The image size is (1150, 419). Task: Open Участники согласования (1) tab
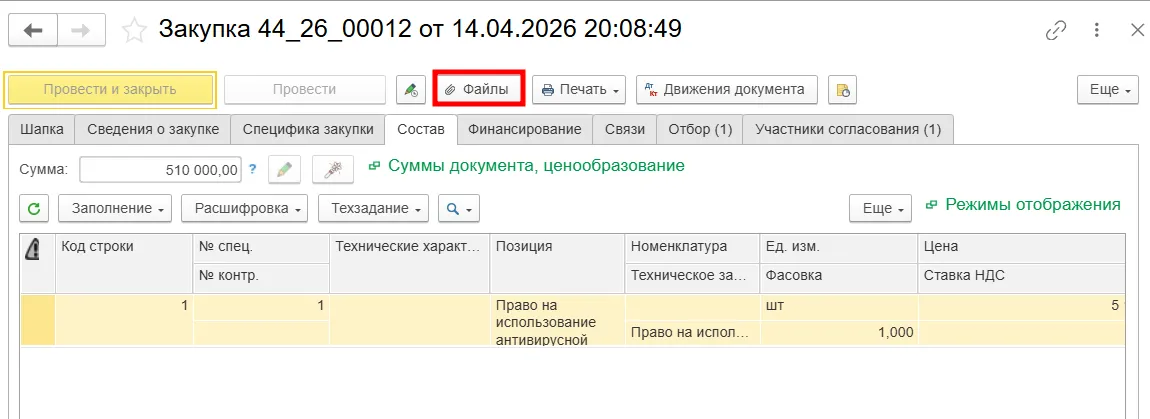coord(848,129)
